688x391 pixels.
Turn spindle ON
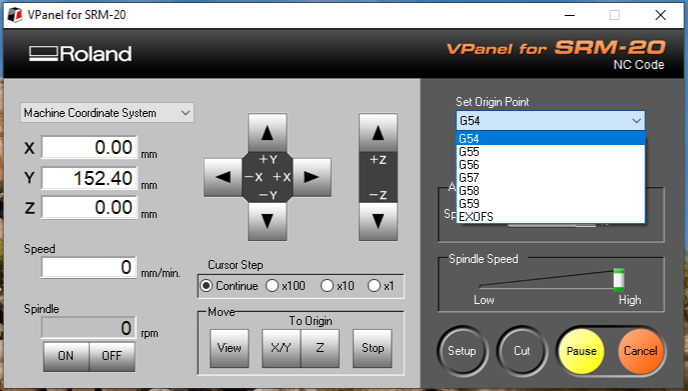[x=66, y=356]
